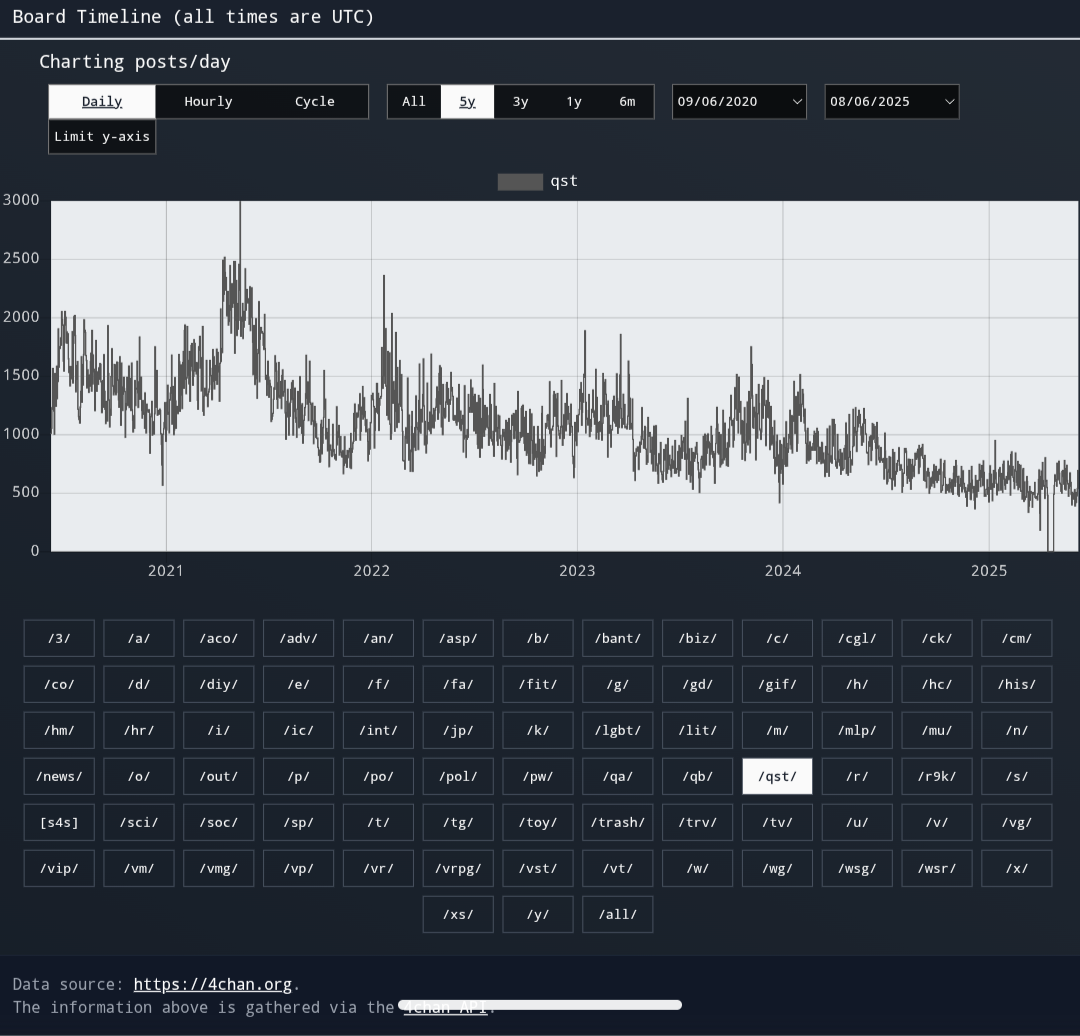Open the /bant/ board chart
The image size is (1080, 1036).
tap(618, 639)
